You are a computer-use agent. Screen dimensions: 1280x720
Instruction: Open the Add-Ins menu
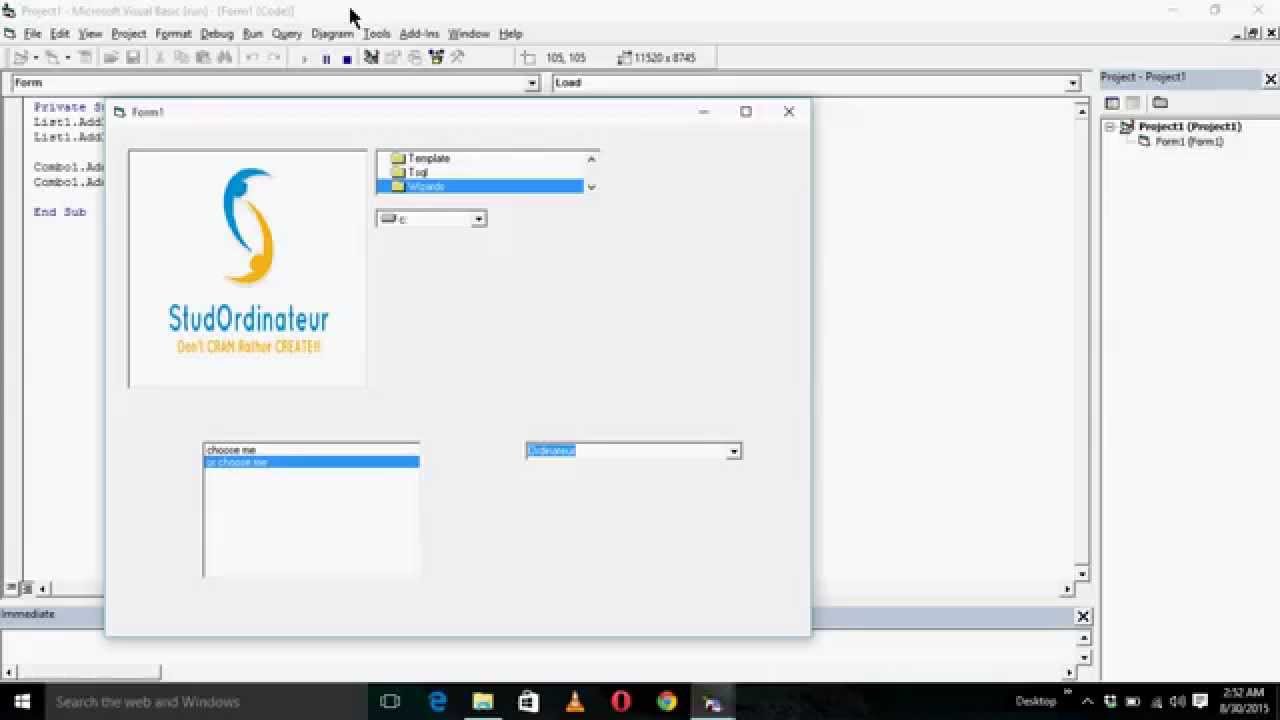419,34
